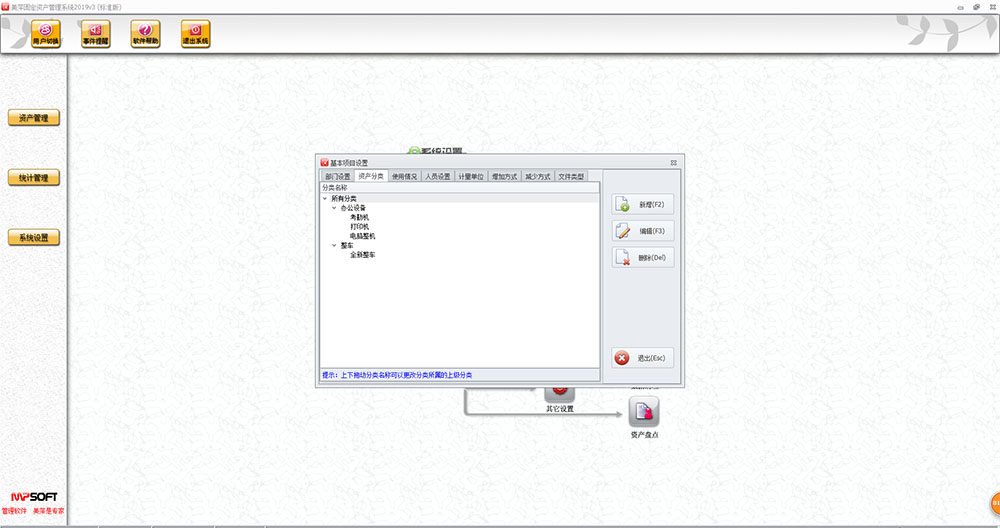Collapse the 所有分类 root tree node
Screen dimensions: 1000x528
pyautogui.click(x=325, y=199)
